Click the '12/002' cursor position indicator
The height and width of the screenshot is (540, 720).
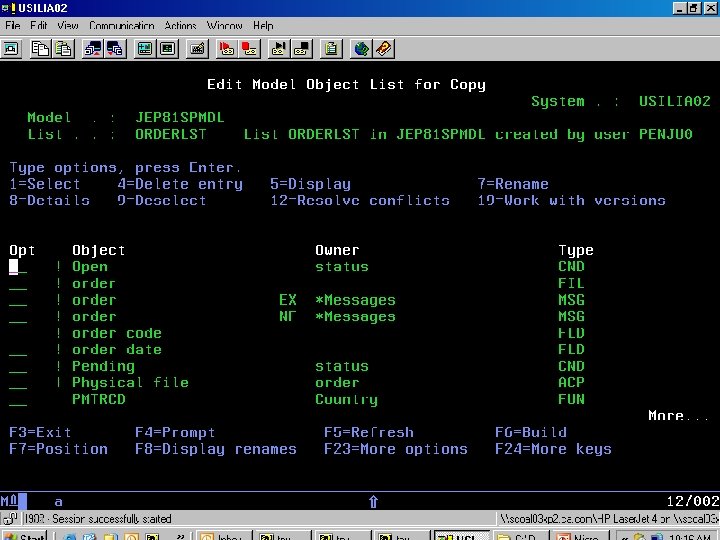tap(693, 501)
